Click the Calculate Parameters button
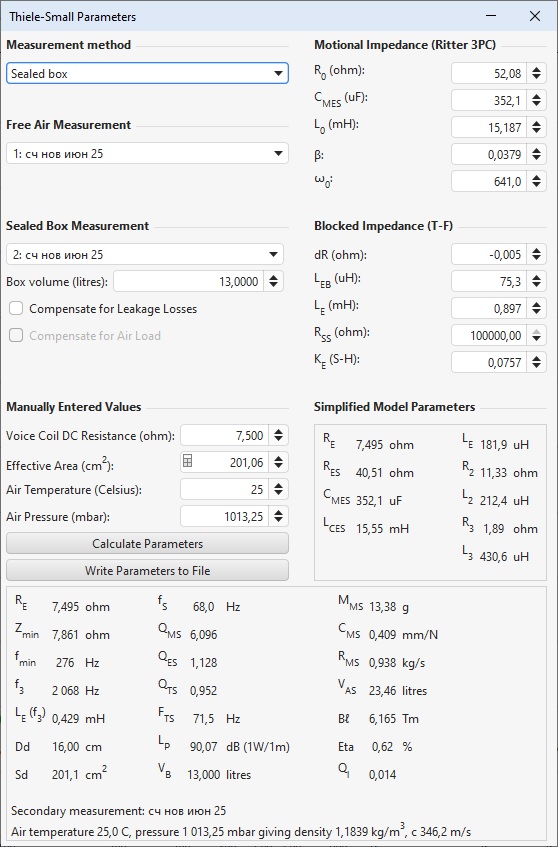Screen dimensions: 558x847 147,543
